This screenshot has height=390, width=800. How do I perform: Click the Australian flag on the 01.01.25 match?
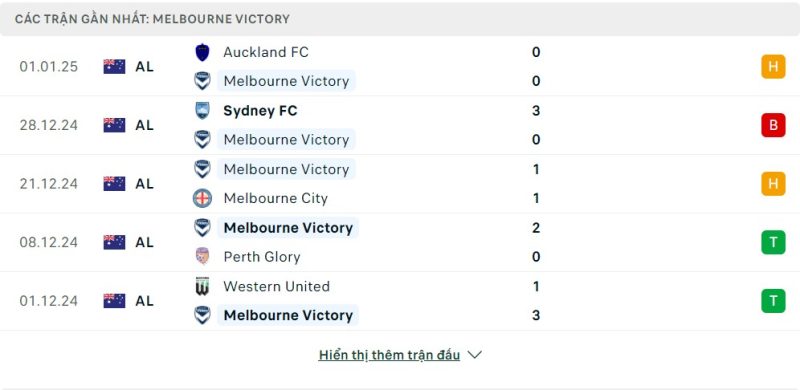tap(114, 67)
